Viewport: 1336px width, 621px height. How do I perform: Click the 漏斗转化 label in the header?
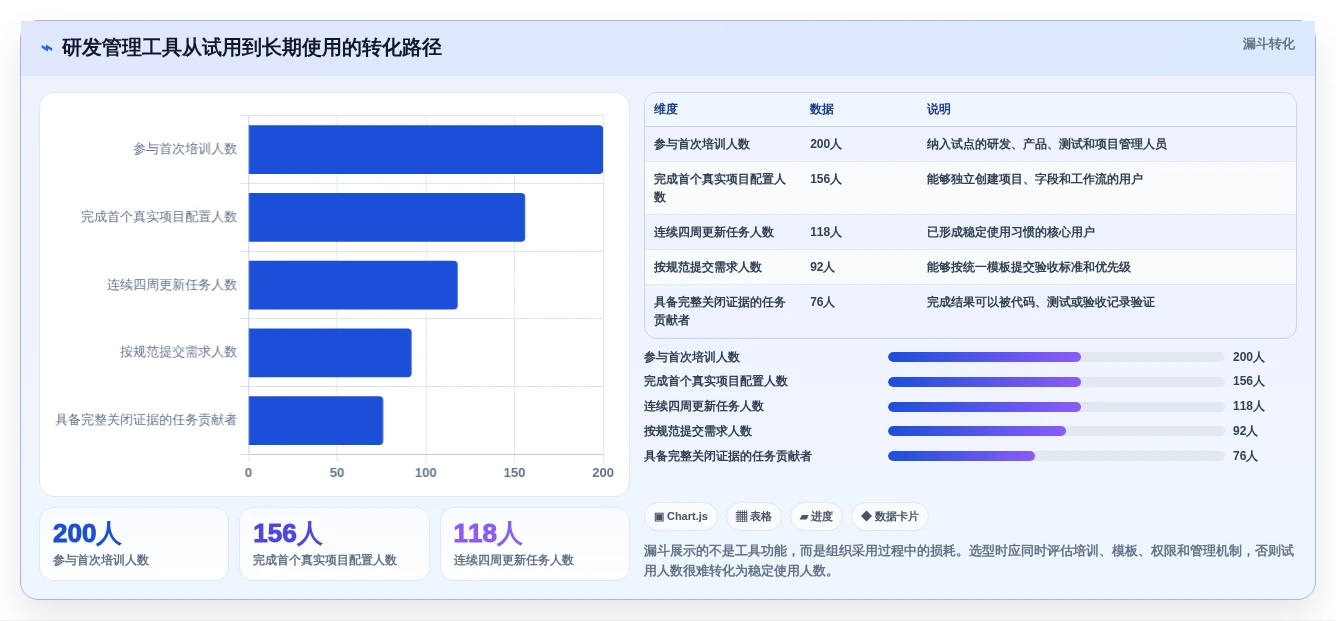(1268, 44)
